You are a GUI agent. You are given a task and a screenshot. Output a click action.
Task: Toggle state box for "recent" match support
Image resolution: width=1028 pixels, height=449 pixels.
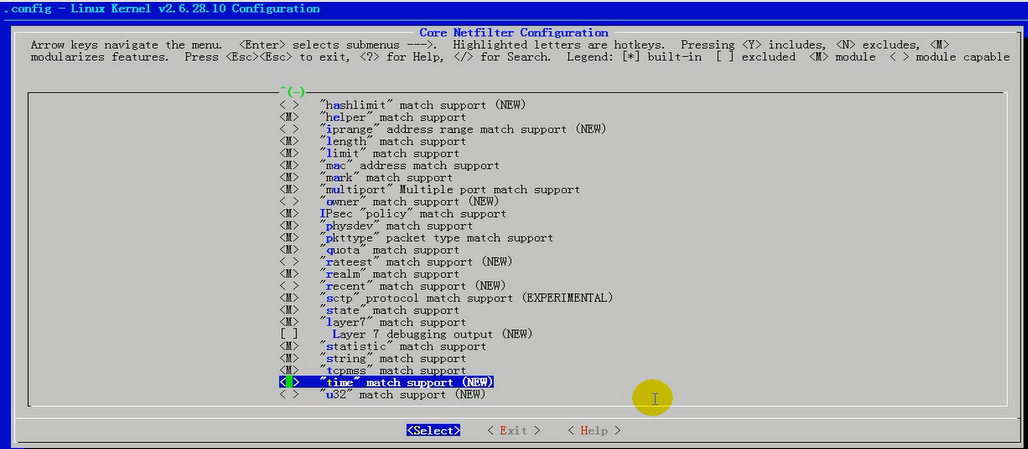point(289,286)
